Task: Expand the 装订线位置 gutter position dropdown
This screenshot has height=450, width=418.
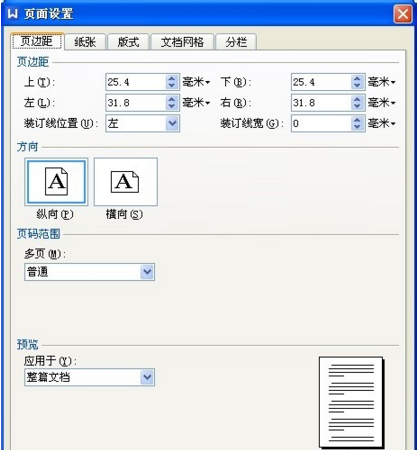Action: [172, 123]
